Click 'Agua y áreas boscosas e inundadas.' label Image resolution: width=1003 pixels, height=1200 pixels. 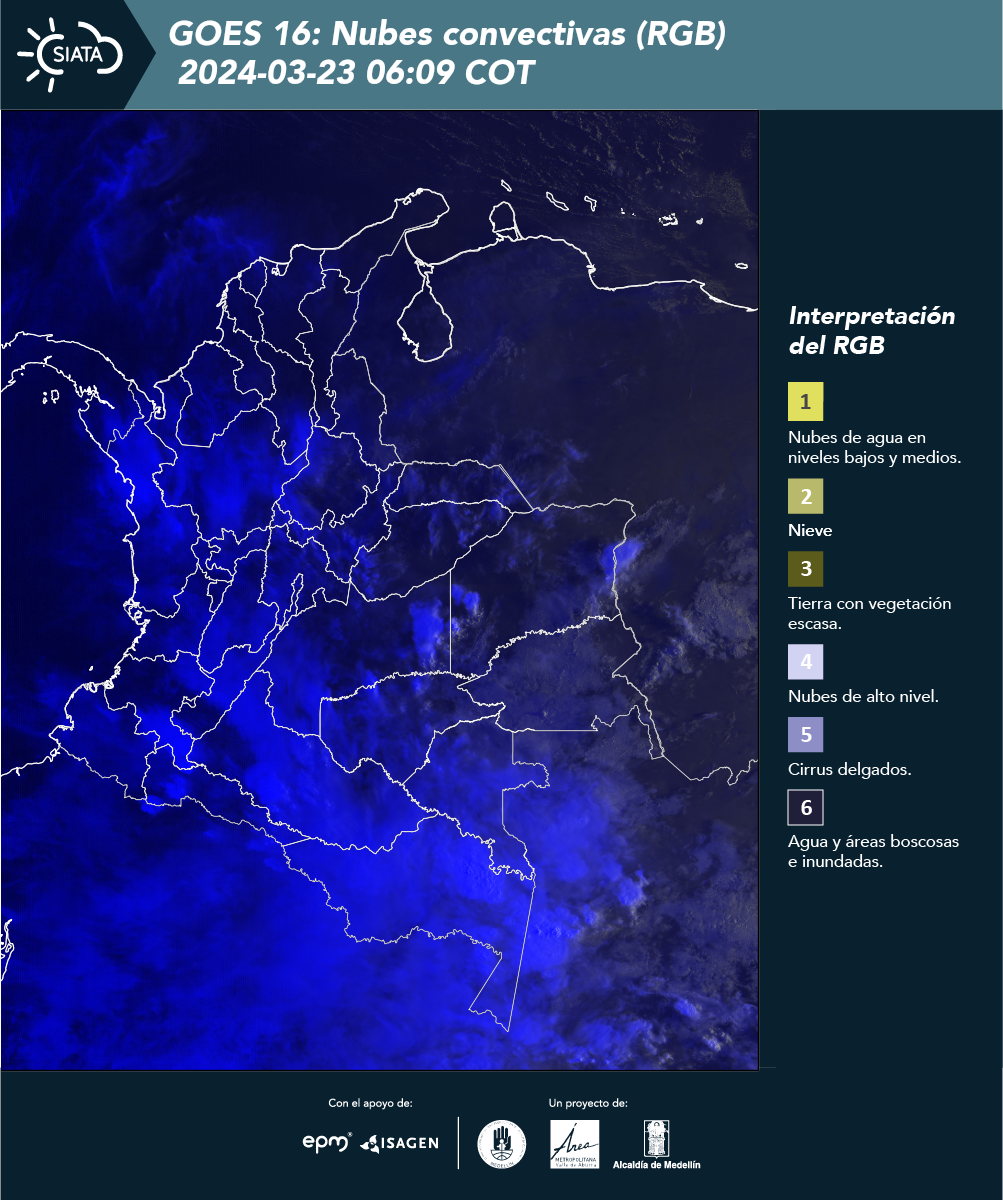coord(873,852)
